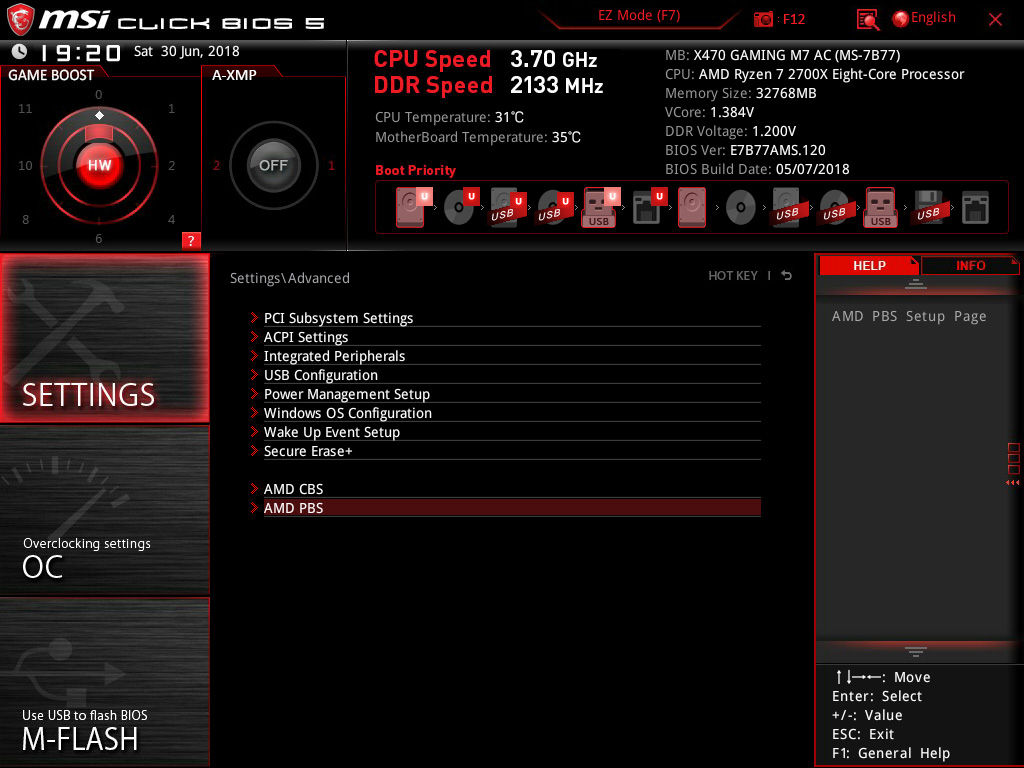Viewport: 1024px width, 768px height.
Task: Set Game Boost dial to level 11
Action: click(x=25, y=108)
